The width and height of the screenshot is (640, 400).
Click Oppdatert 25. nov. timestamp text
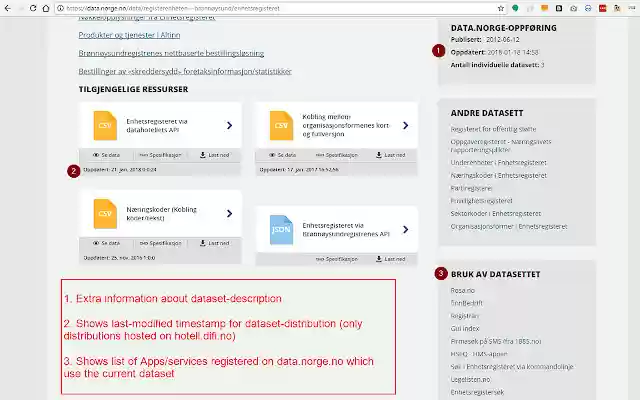tap(119, 258)
